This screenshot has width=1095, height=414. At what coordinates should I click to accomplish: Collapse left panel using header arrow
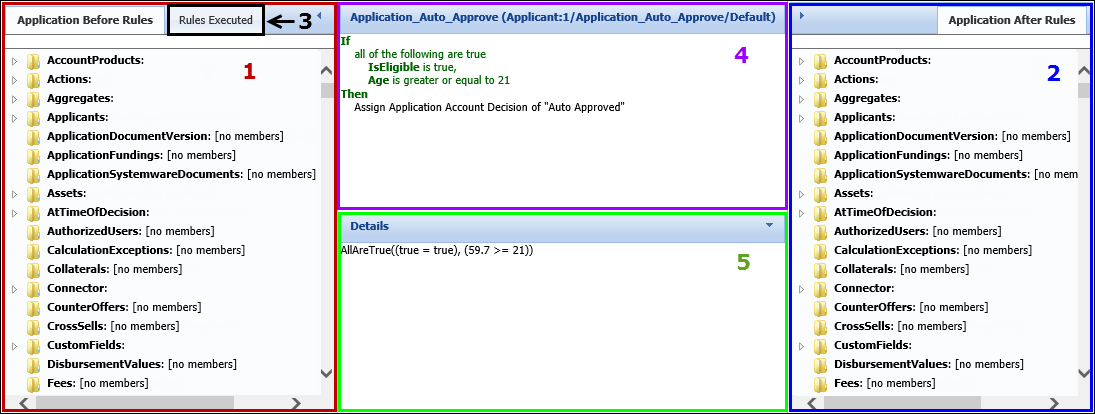(319, 15)
